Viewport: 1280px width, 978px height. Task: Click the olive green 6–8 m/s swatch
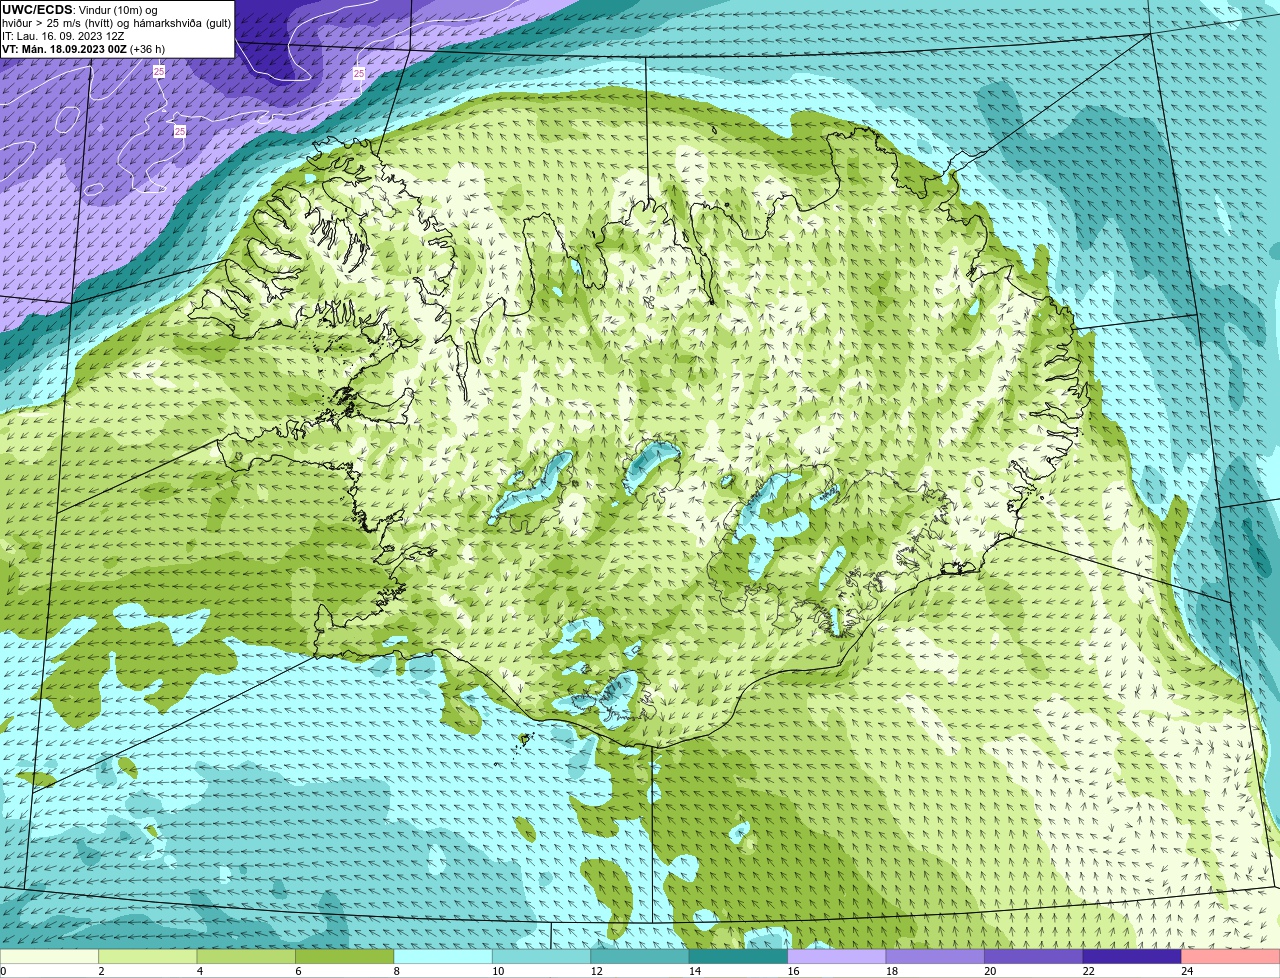[x=345, y=956]
